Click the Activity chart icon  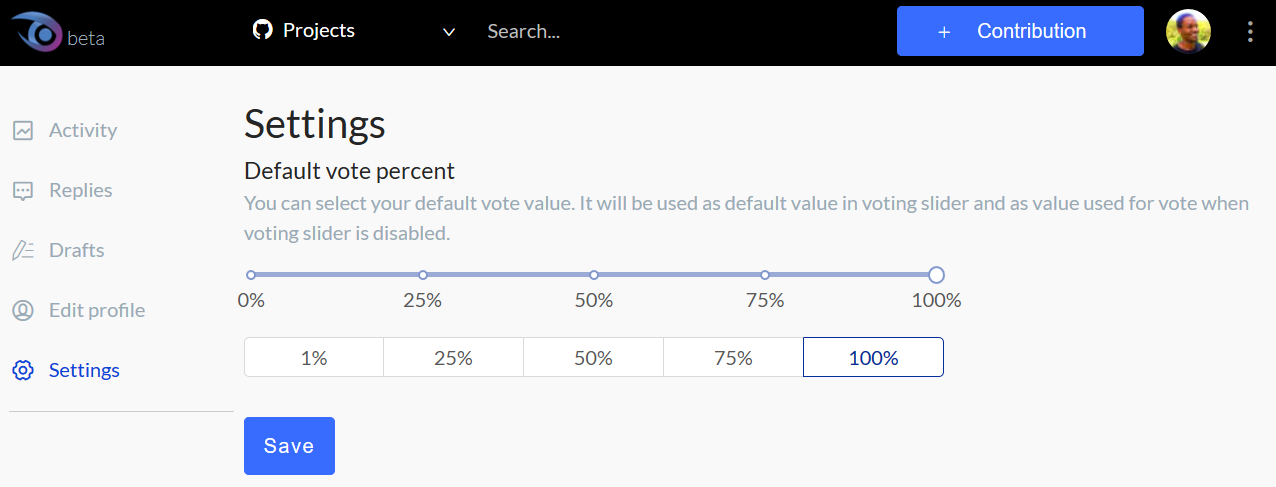[23, 130]
